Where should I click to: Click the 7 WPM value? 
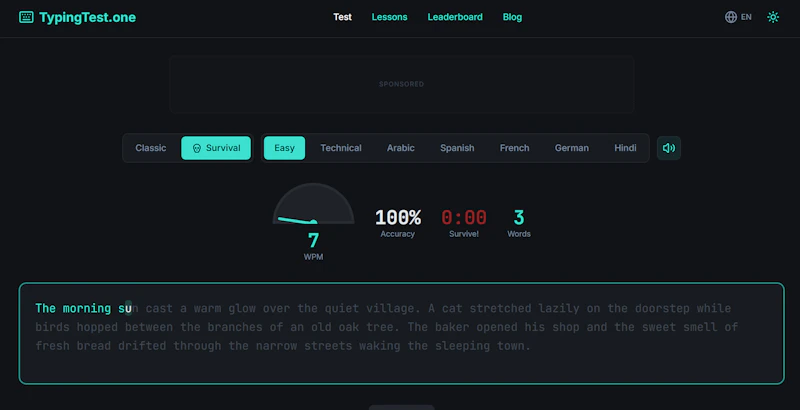point(313,240)
